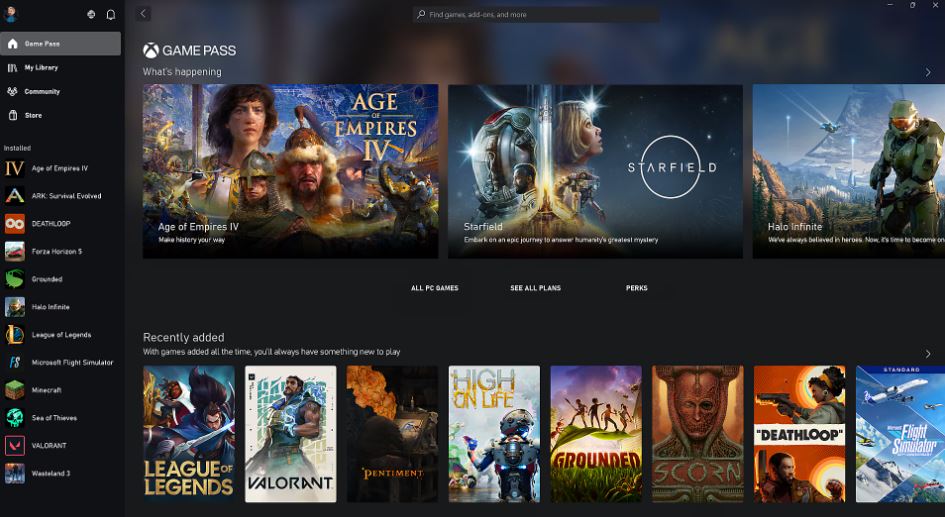Open the Pentiment game tile
The image size is (945, 517).
[392, 434]
